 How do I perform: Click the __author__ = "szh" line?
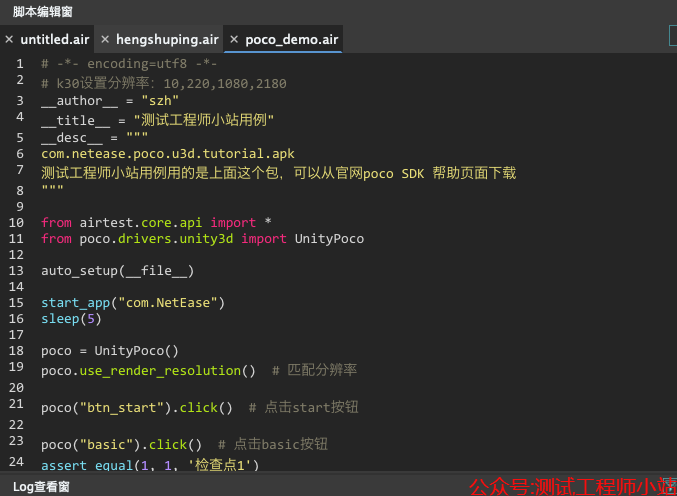tap(110, 101)
